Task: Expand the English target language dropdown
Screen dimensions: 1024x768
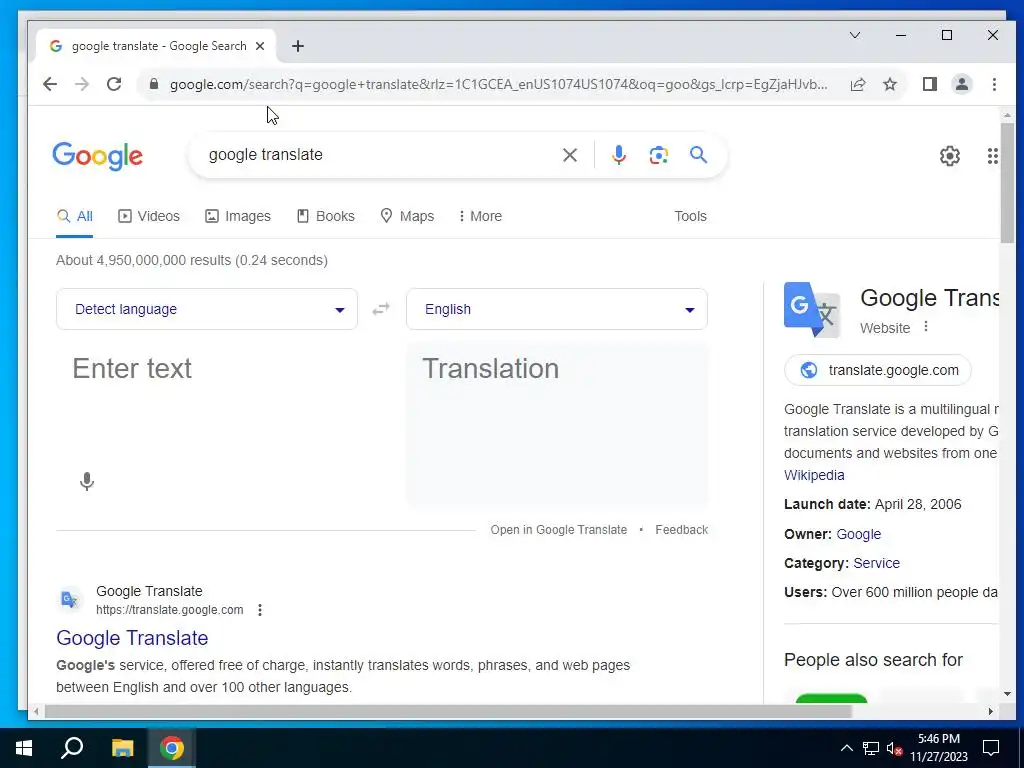Action: [x=556, y=309]
